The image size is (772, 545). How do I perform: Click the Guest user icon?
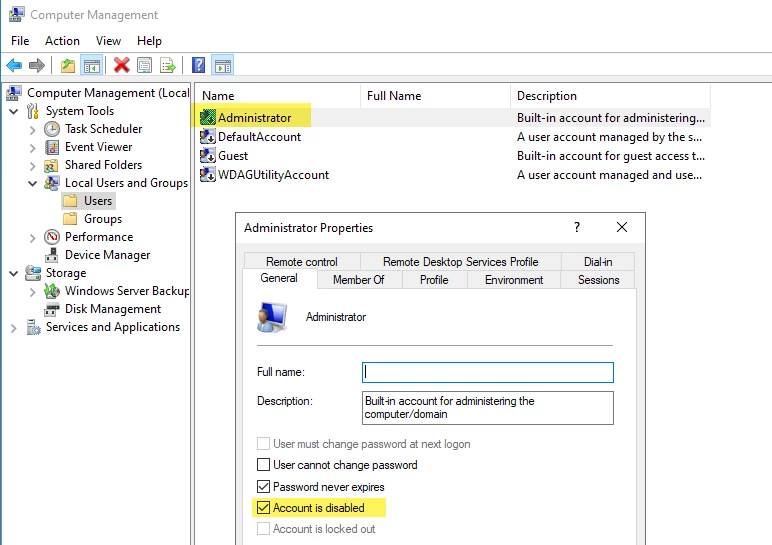tap(207, 155)
